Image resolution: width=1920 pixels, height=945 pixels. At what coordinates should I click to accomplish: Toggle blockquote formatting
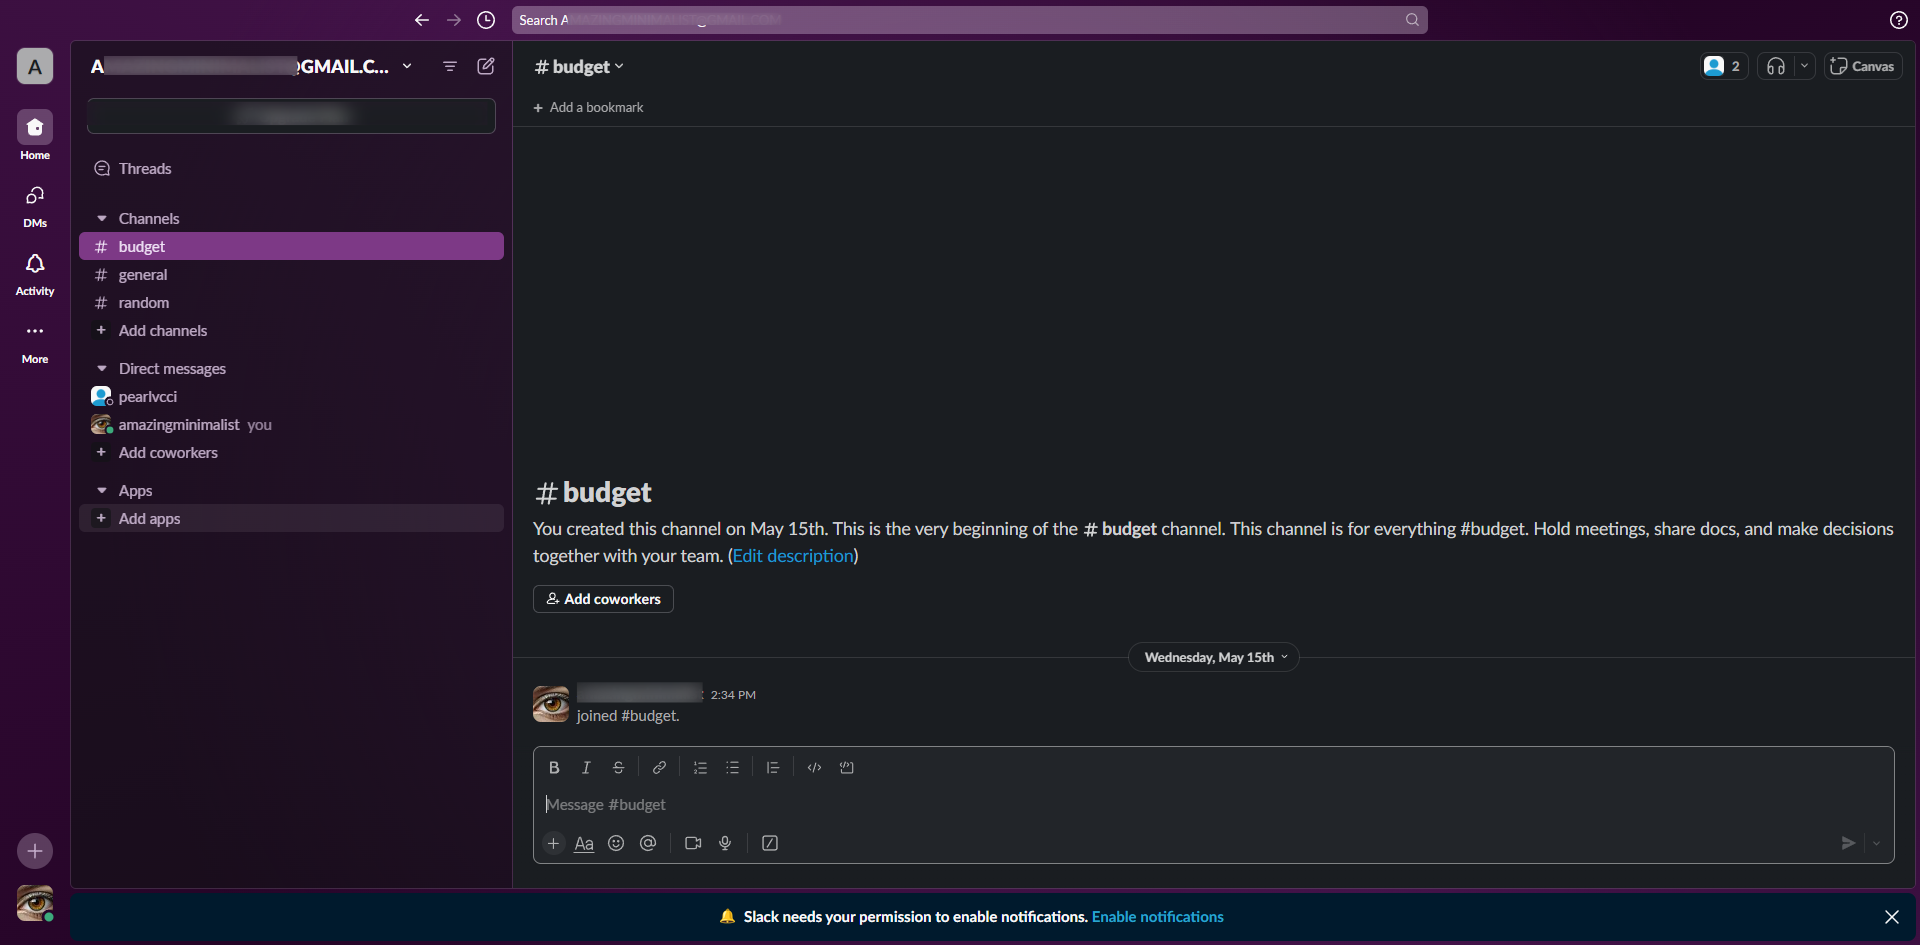tap(773, 768)
